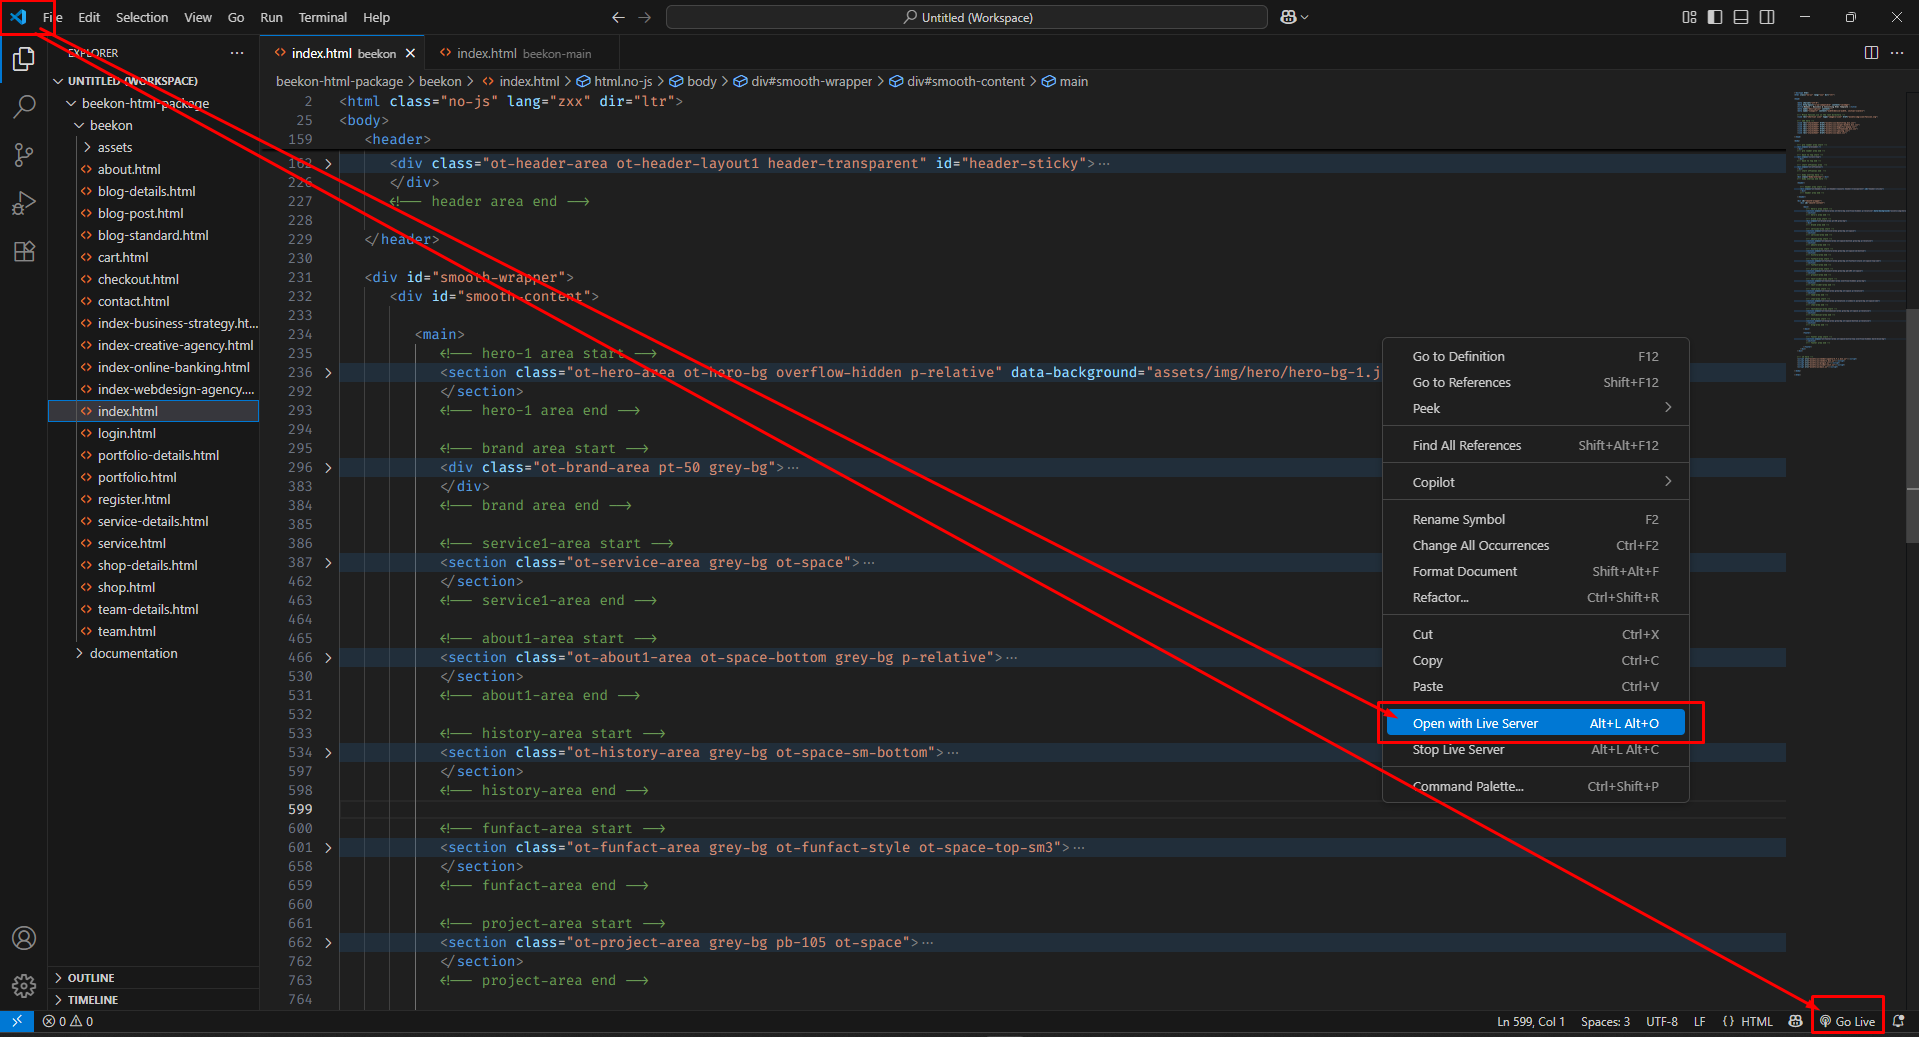This screenshot has width=1919, height=1037.
Task: Open contact.html in the explorer
Action: coord(133,301)
